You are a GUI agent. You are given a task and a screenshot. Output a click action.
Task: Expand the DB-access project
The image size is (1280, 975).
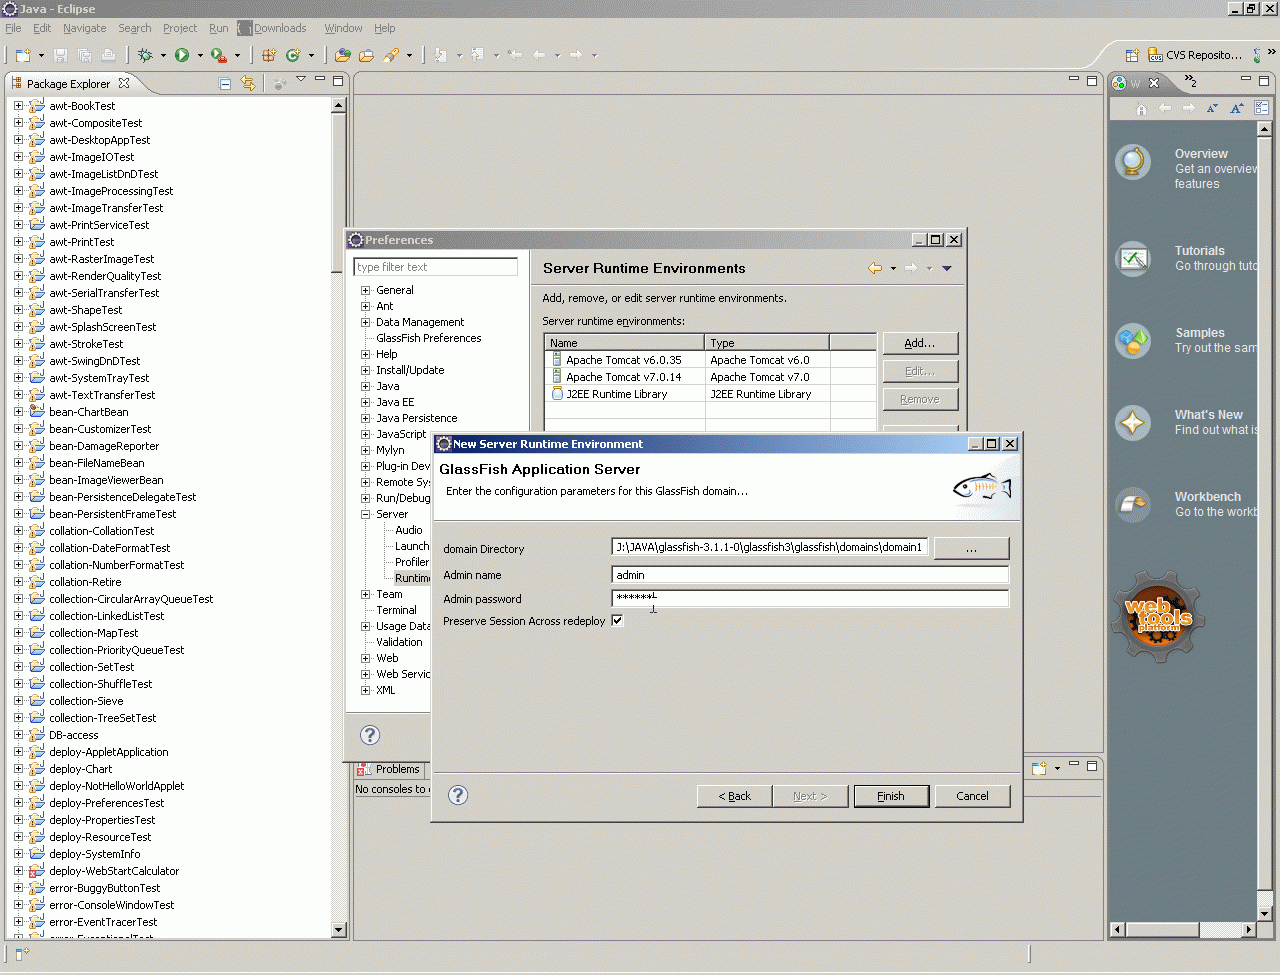click(18, 734)
